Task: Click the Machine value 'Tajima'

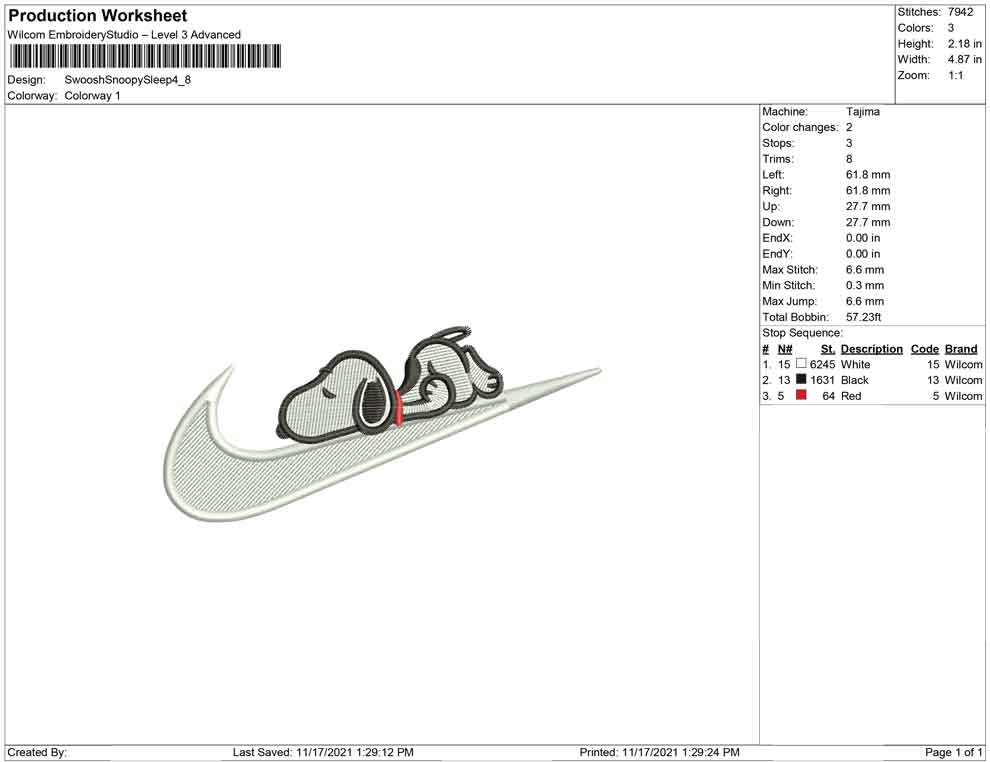Action: (x=862, y=112)
